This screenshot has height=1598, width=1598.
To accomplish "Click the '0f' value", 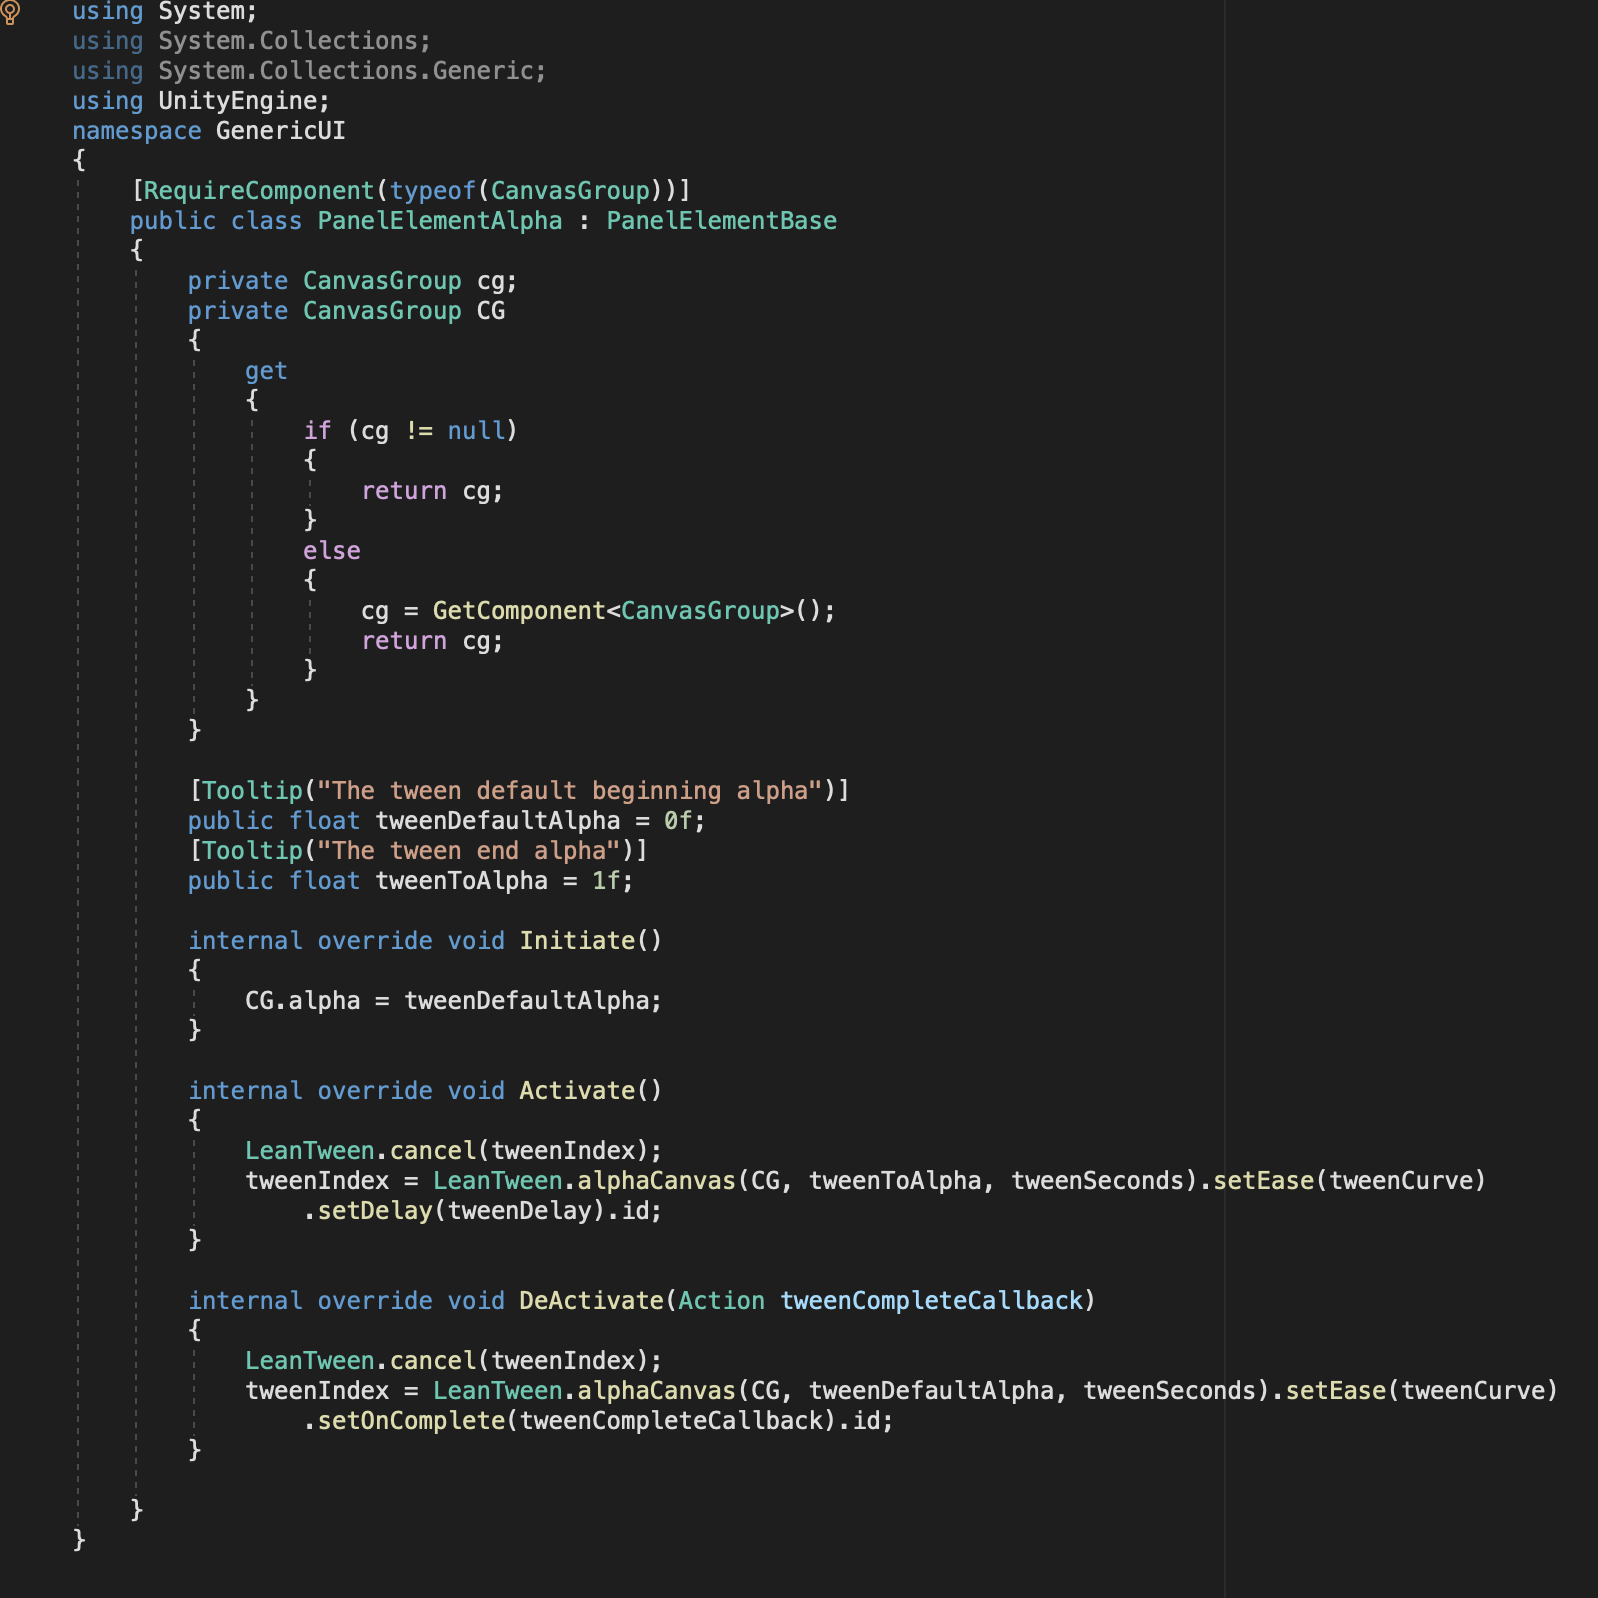I will coord(678,821).
